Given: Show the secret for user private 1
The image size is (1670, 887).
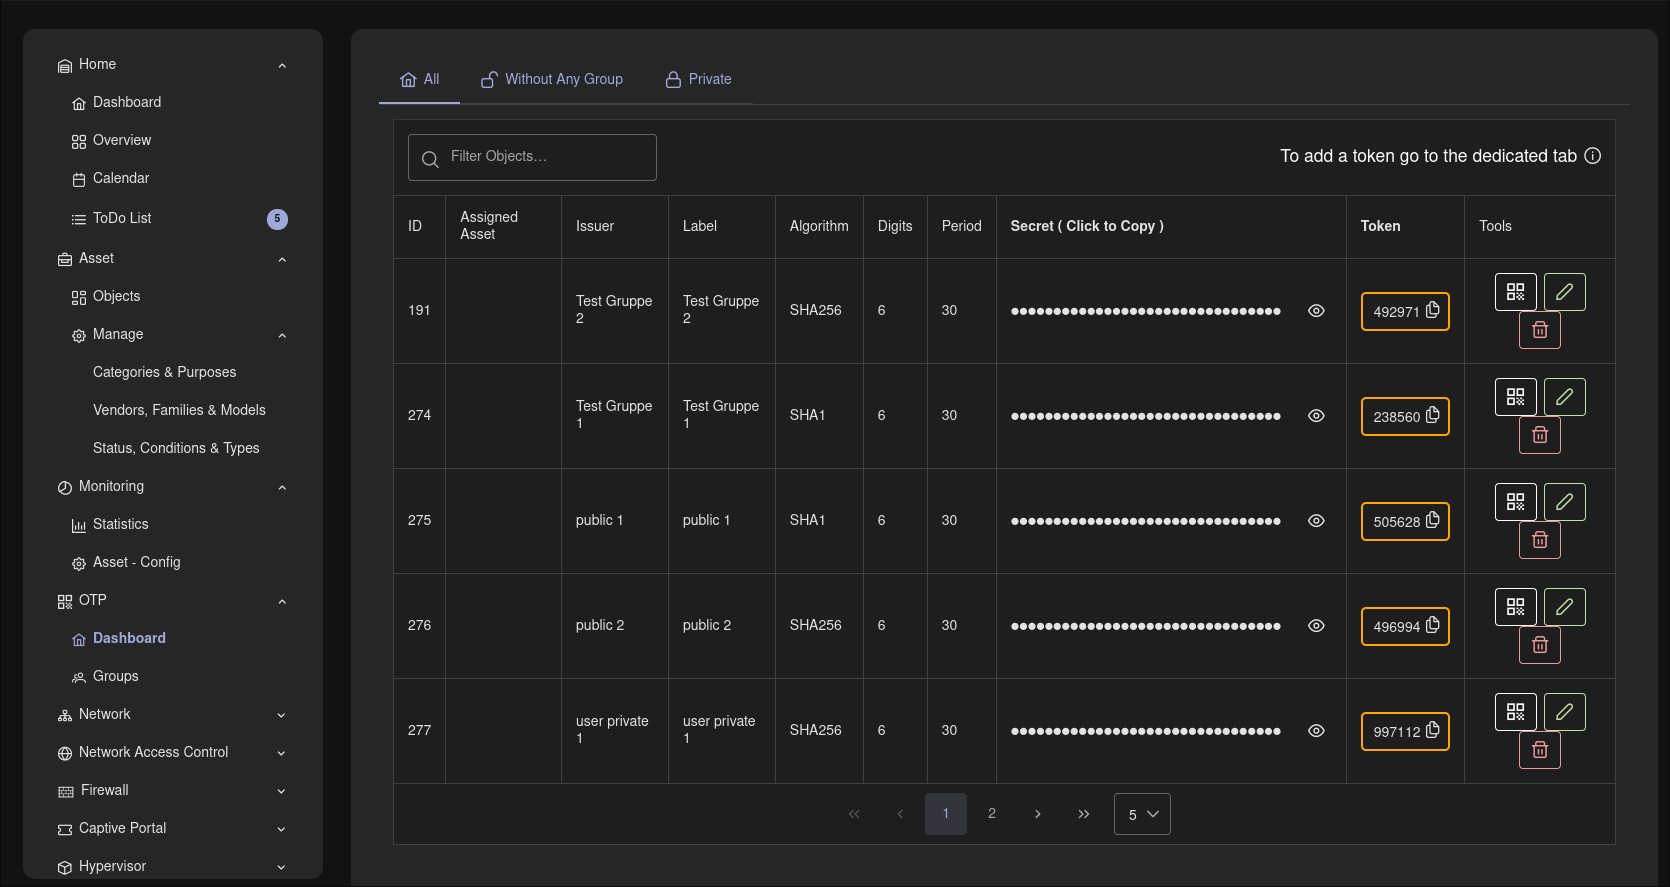Looking at the screenshot, I should click(x=1316, y=731).
